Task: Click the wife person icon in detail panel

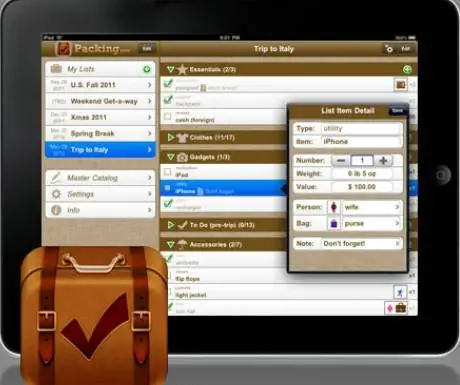Action: pos(334,207)
